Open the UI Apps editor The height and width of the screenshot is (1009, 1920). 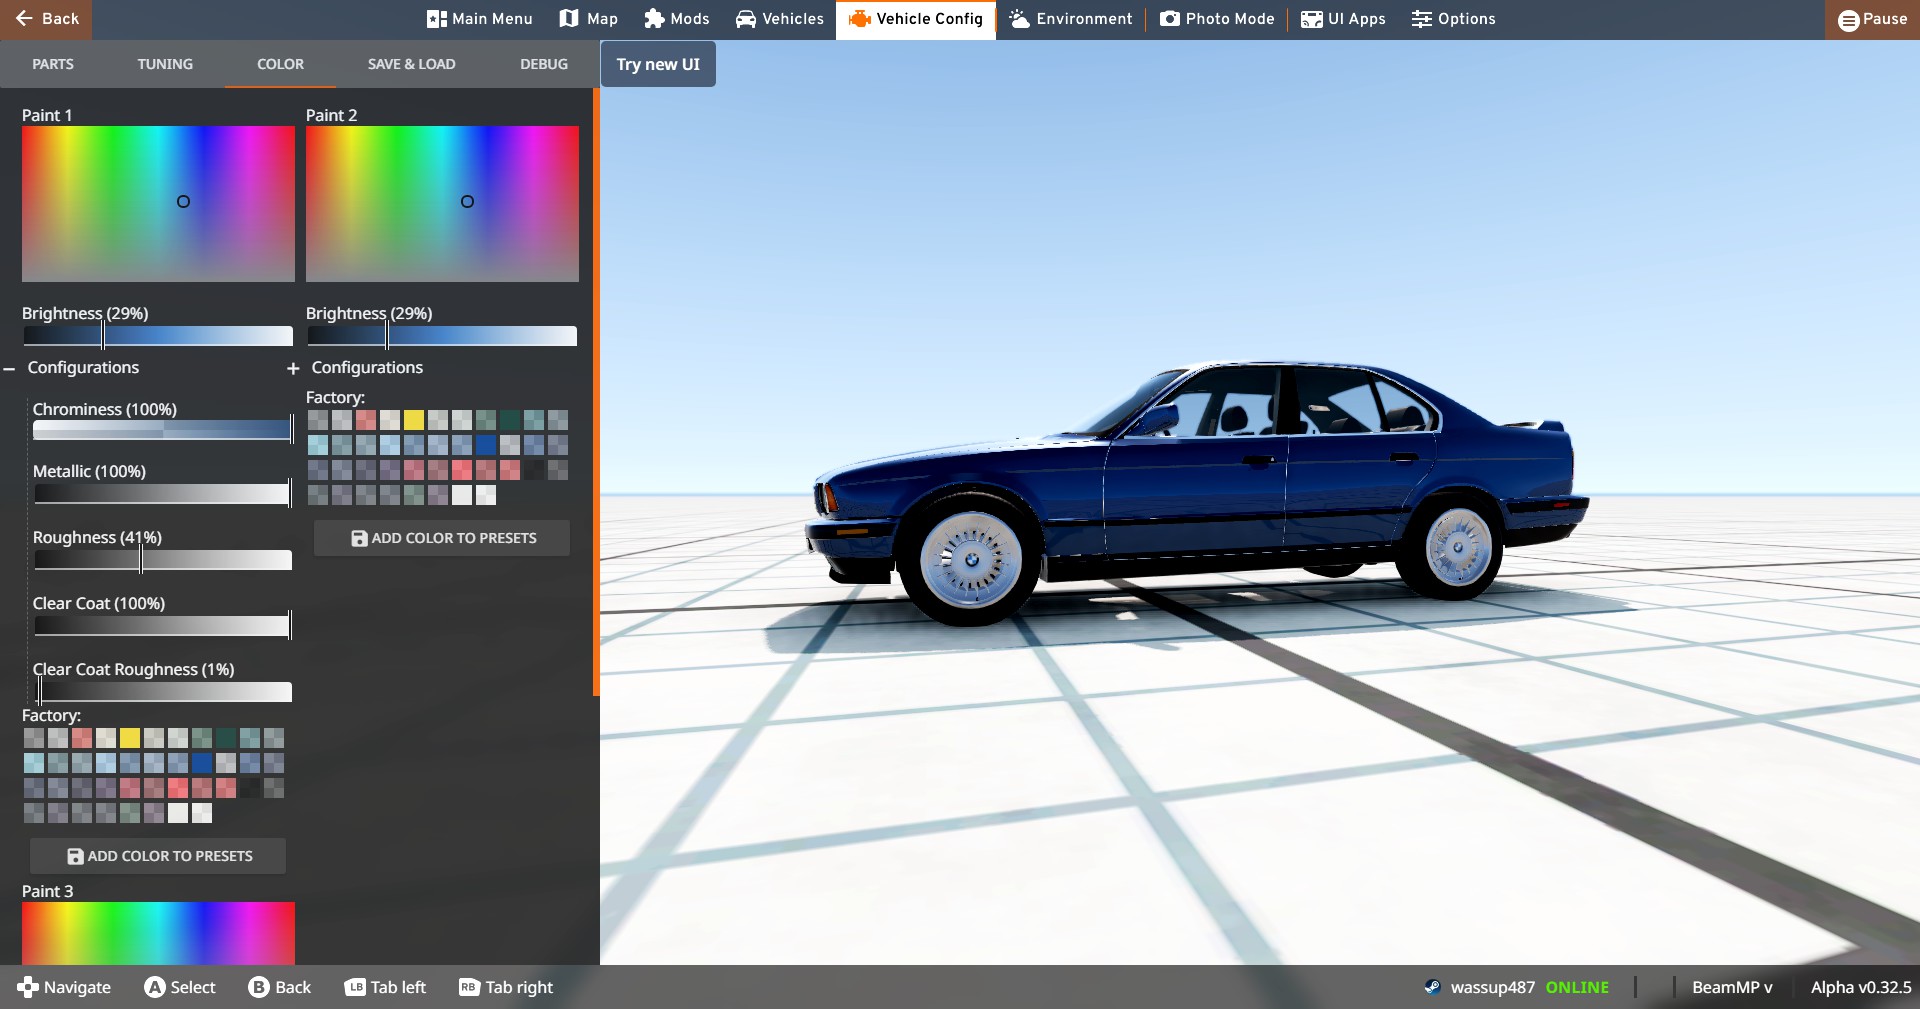[1343, 19]
